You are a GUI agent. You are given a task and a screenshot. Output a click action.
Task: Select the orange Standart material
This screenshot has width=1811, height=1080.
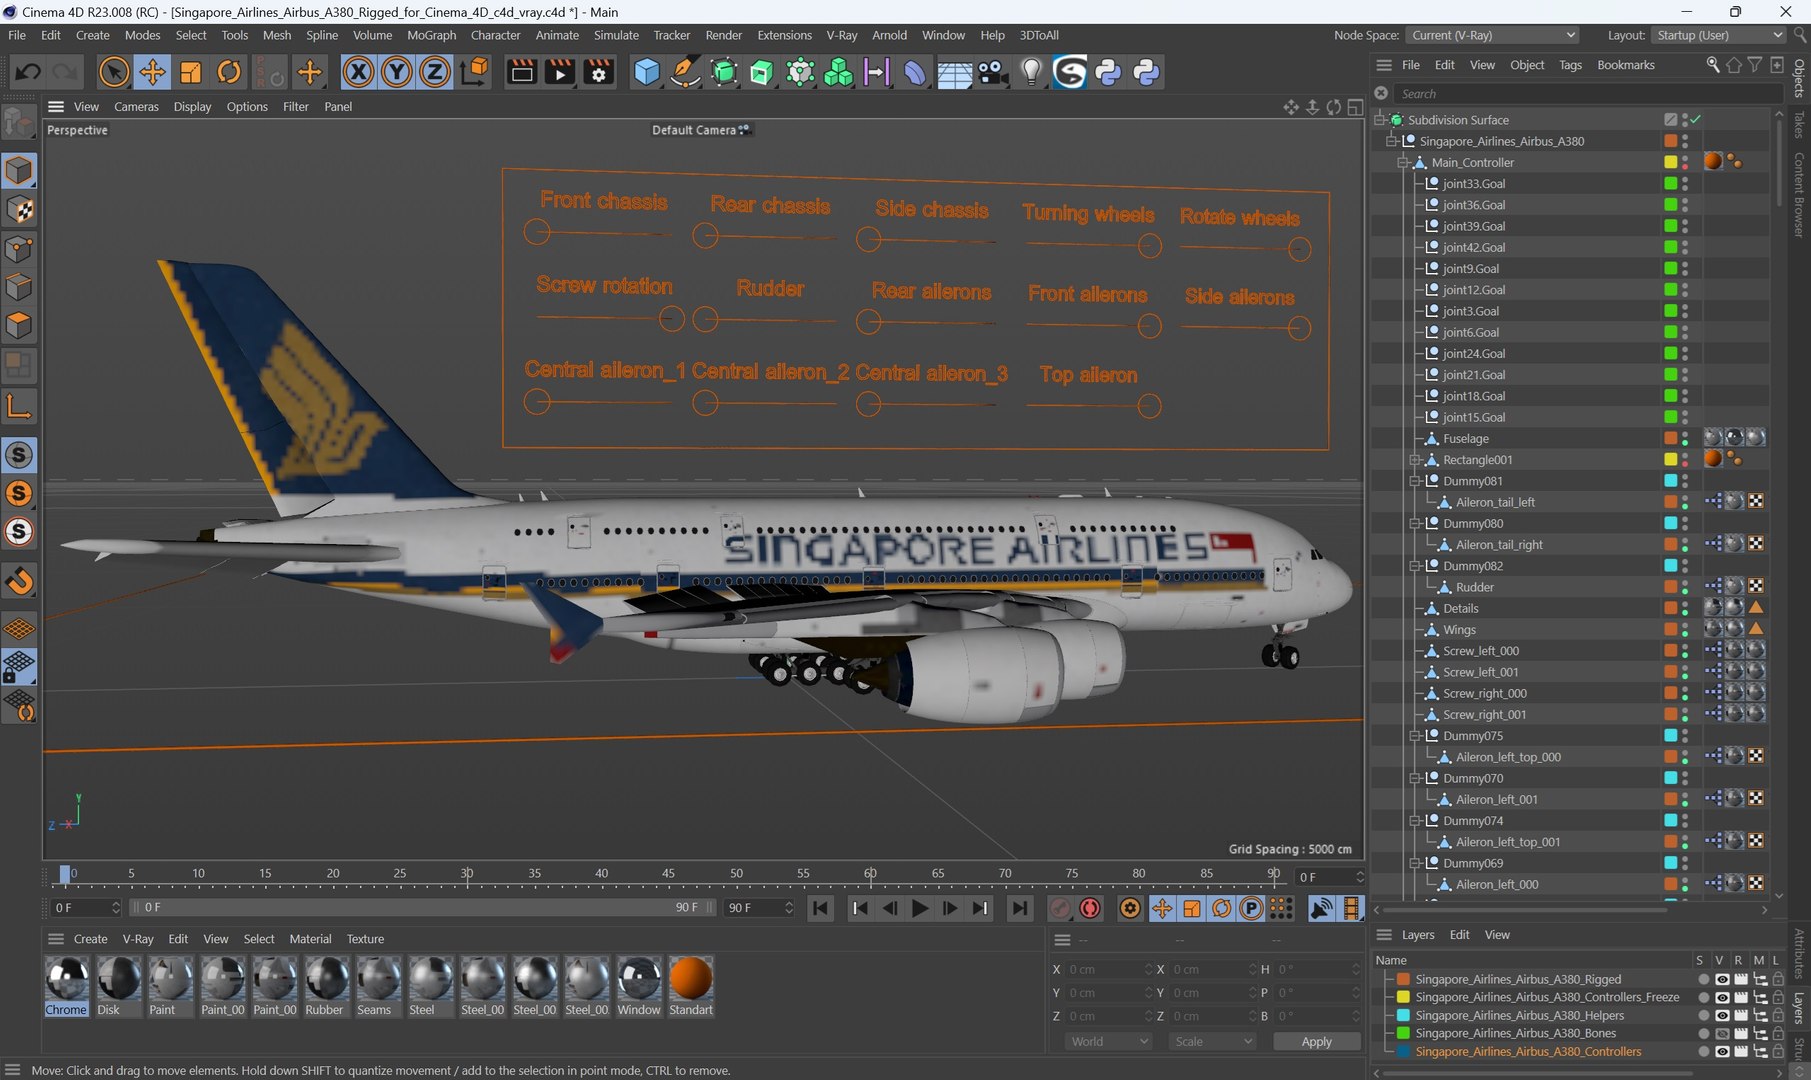click(690, 986)
